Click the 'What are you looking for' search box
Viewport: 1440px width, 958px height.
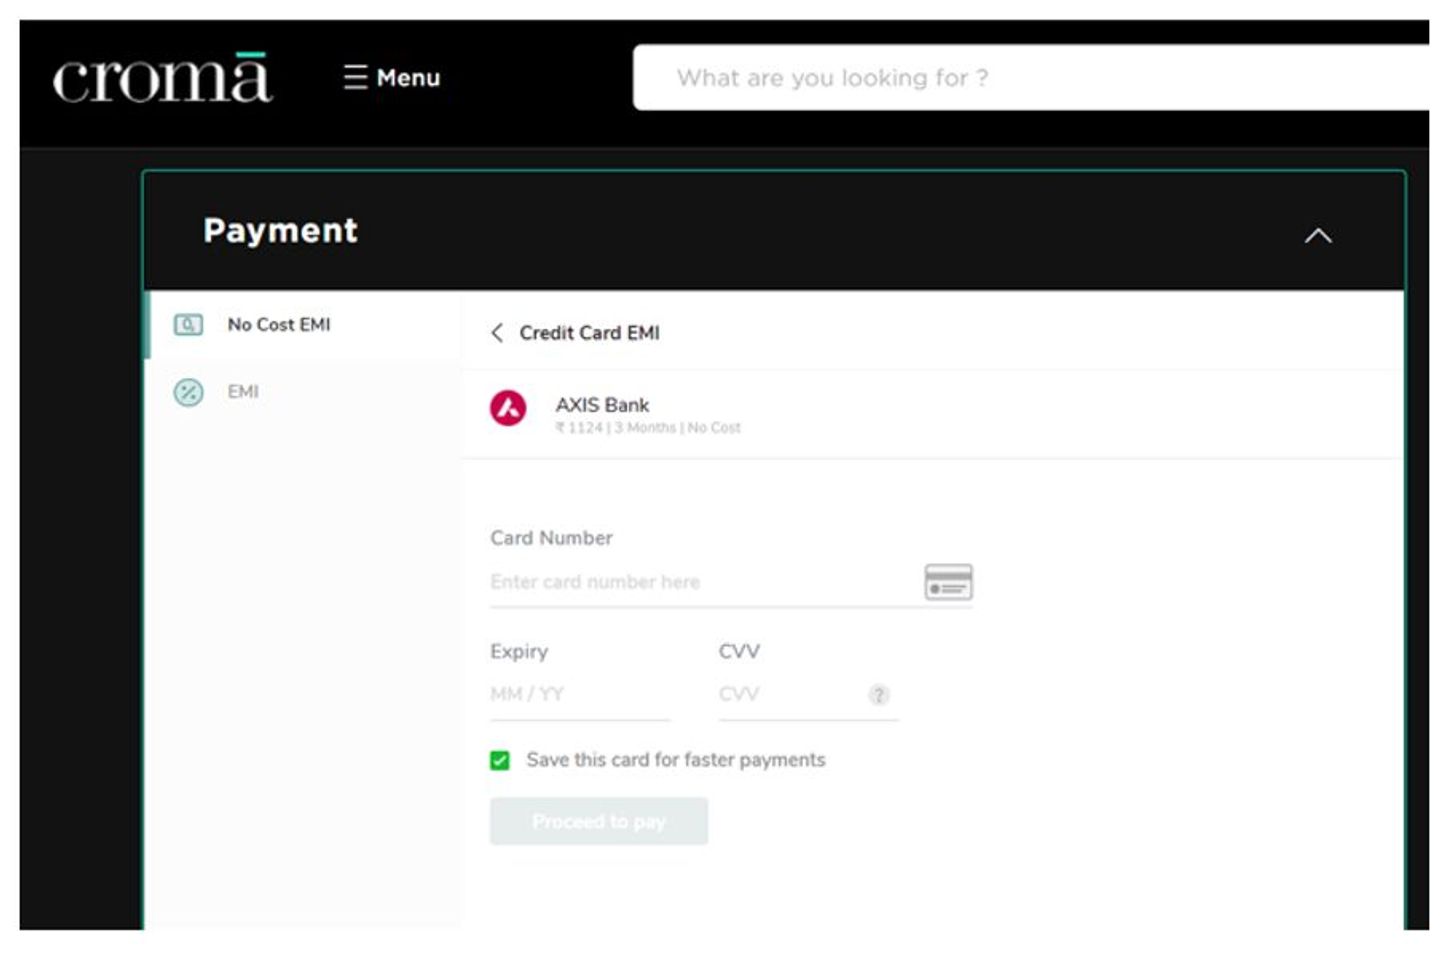1030,78
